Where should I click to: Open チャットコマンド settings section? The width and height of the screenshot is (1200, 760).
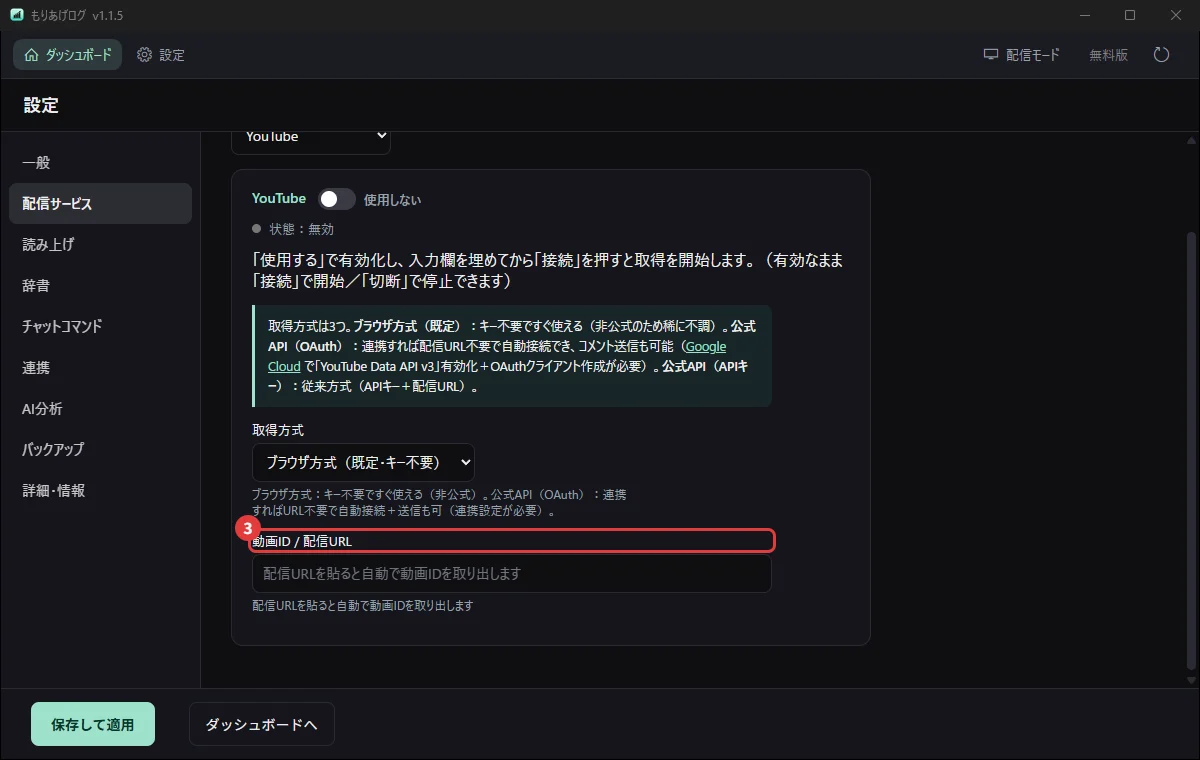[100, 326]
